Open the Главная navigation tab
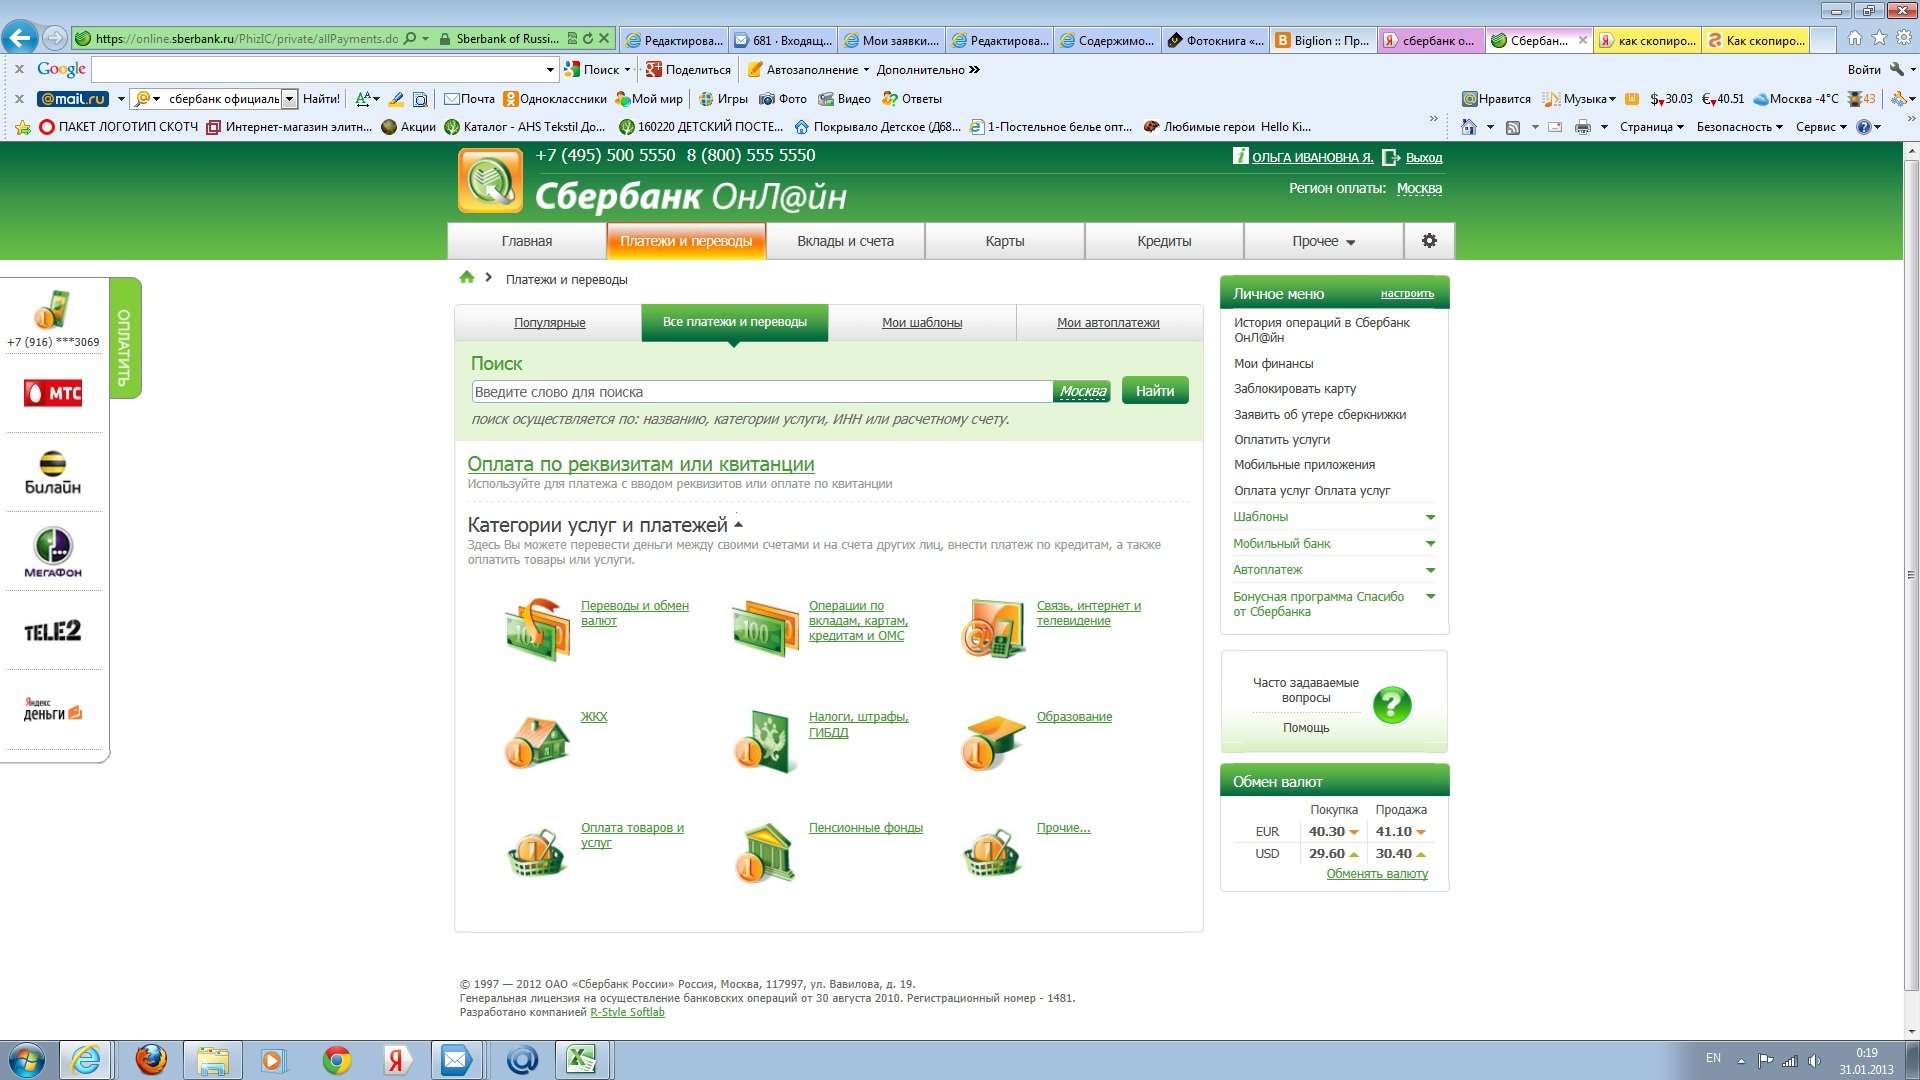 (526, 241)
